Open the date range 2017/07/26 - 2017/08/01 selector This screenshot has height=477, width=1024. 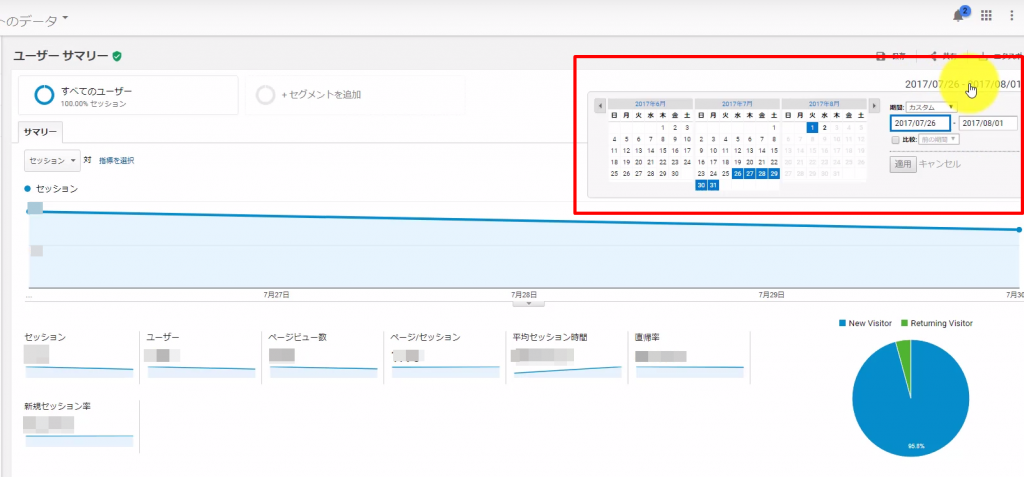962,84
